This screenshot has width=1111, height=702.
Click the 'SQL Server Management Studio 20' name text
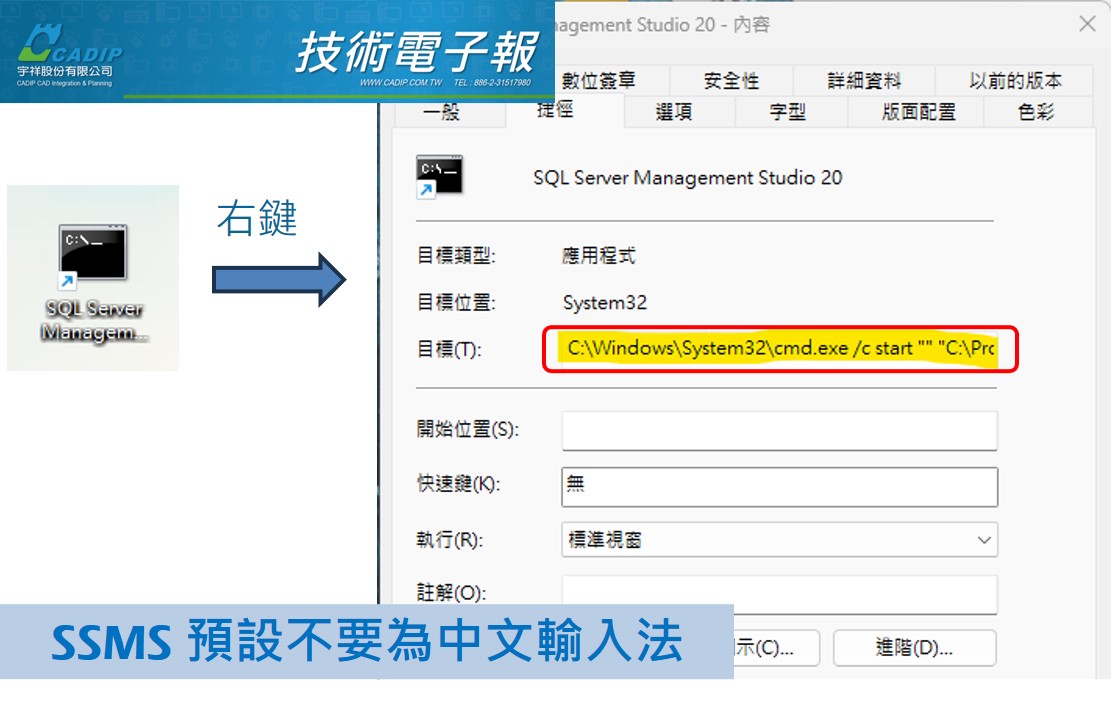[687, 178]
